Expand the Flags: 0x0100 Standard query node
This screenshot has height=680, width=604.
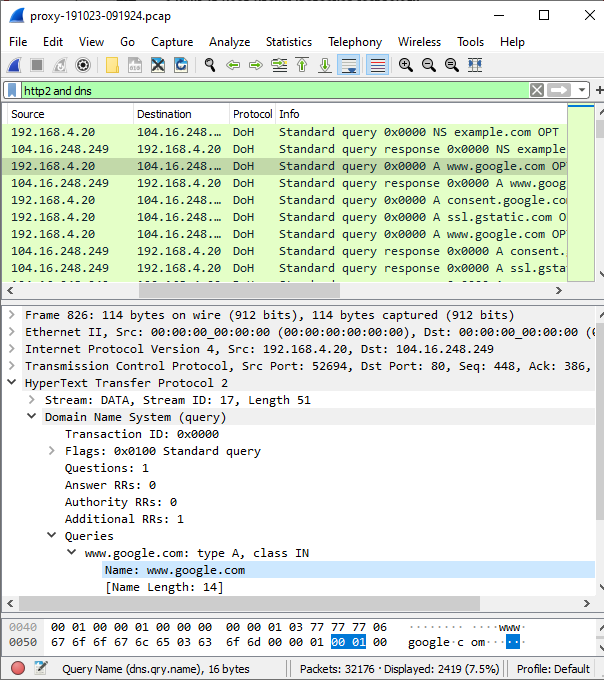[x=52, y=451]
